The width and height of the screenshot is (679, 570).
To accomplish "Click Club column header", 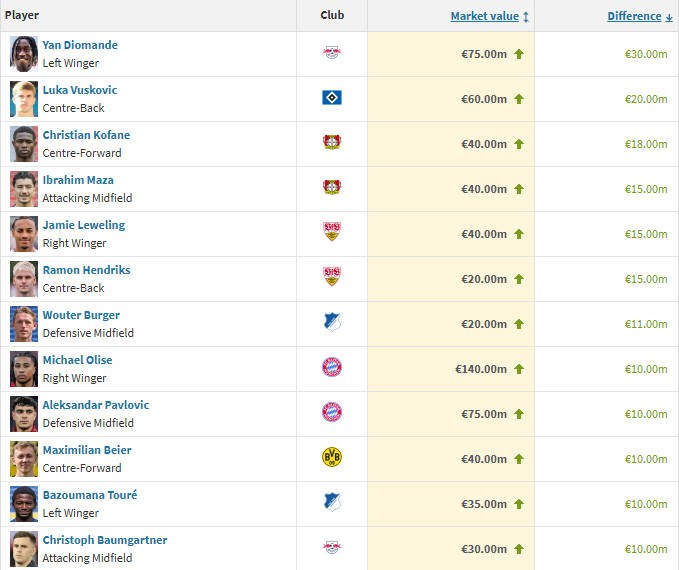I will 332,16.
